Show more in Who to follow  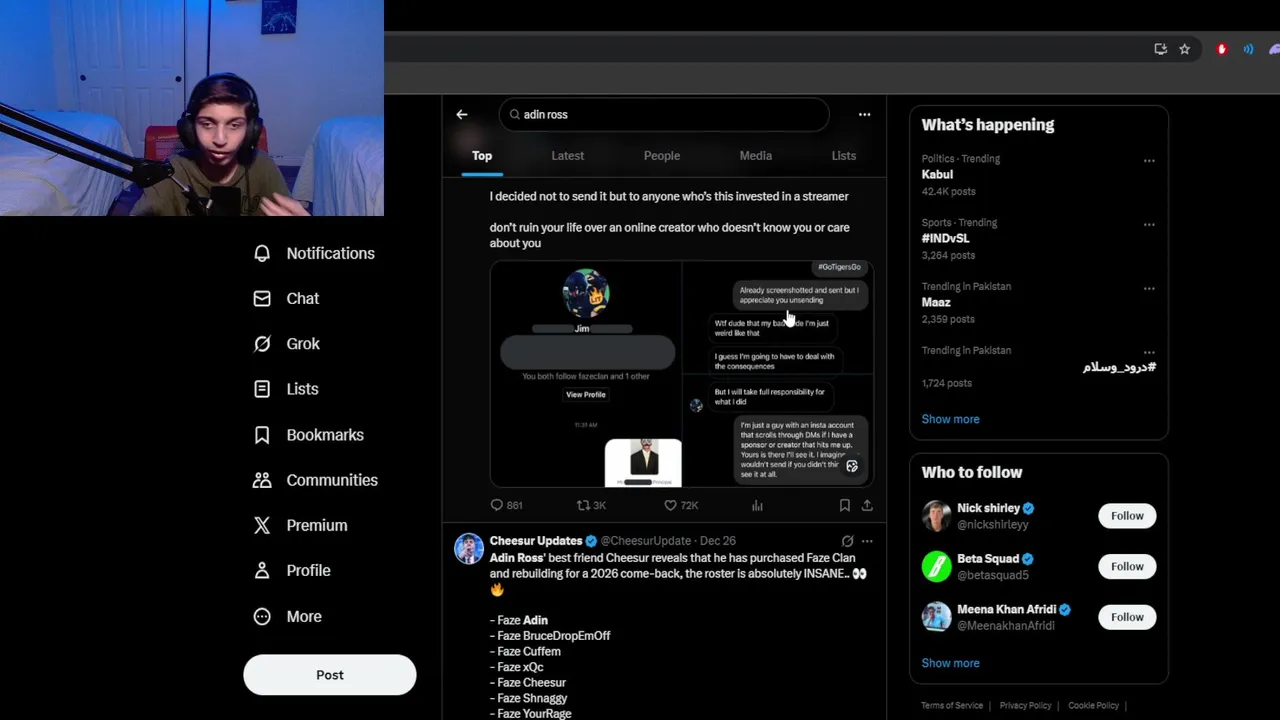[950, 663]
